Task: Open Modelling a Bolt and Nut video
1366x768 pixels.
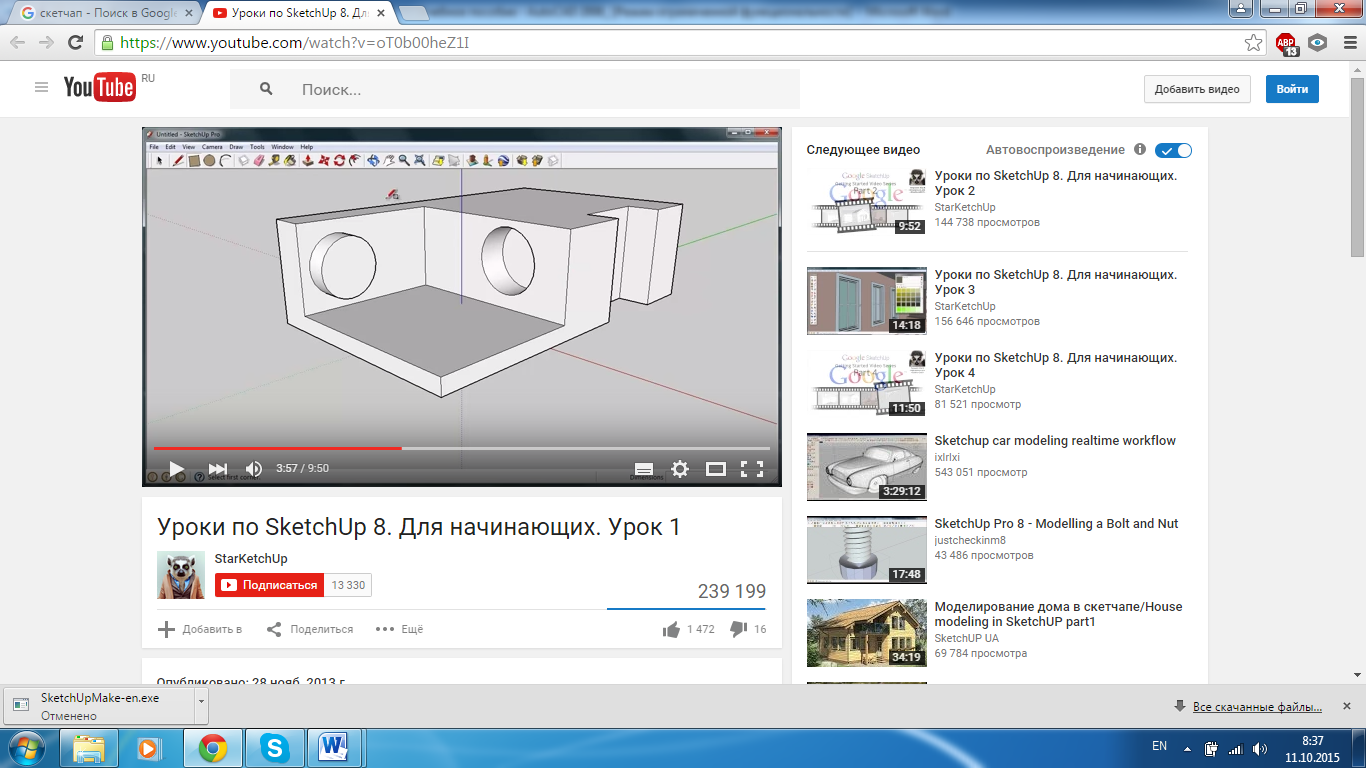Action: (1056, 523)
